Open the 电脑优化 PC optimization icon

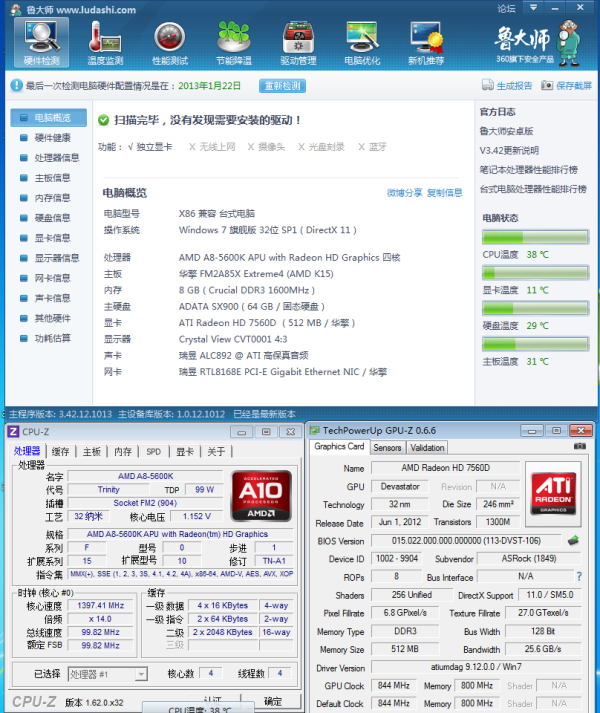click(x=362, y=43)
